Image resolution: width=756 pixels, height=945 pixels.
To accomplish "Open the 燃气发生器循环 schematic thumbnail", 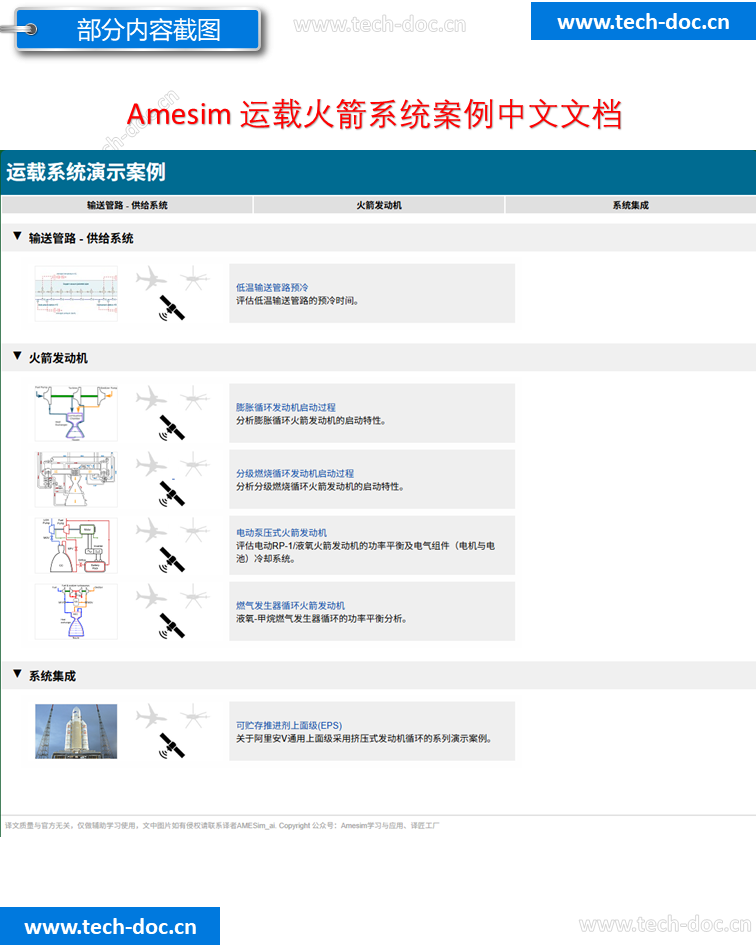I will pos(76,611).
